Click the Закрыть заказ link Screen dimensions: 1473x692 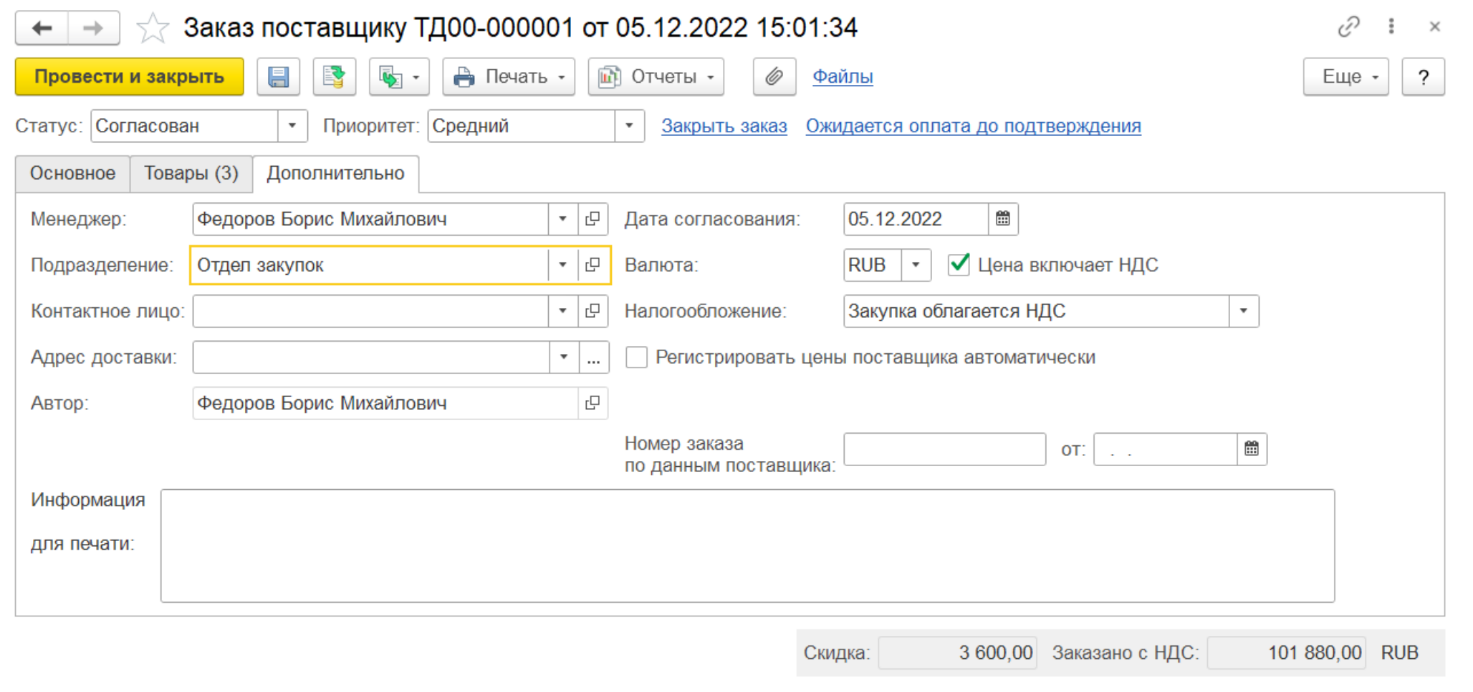coord(724,126)
